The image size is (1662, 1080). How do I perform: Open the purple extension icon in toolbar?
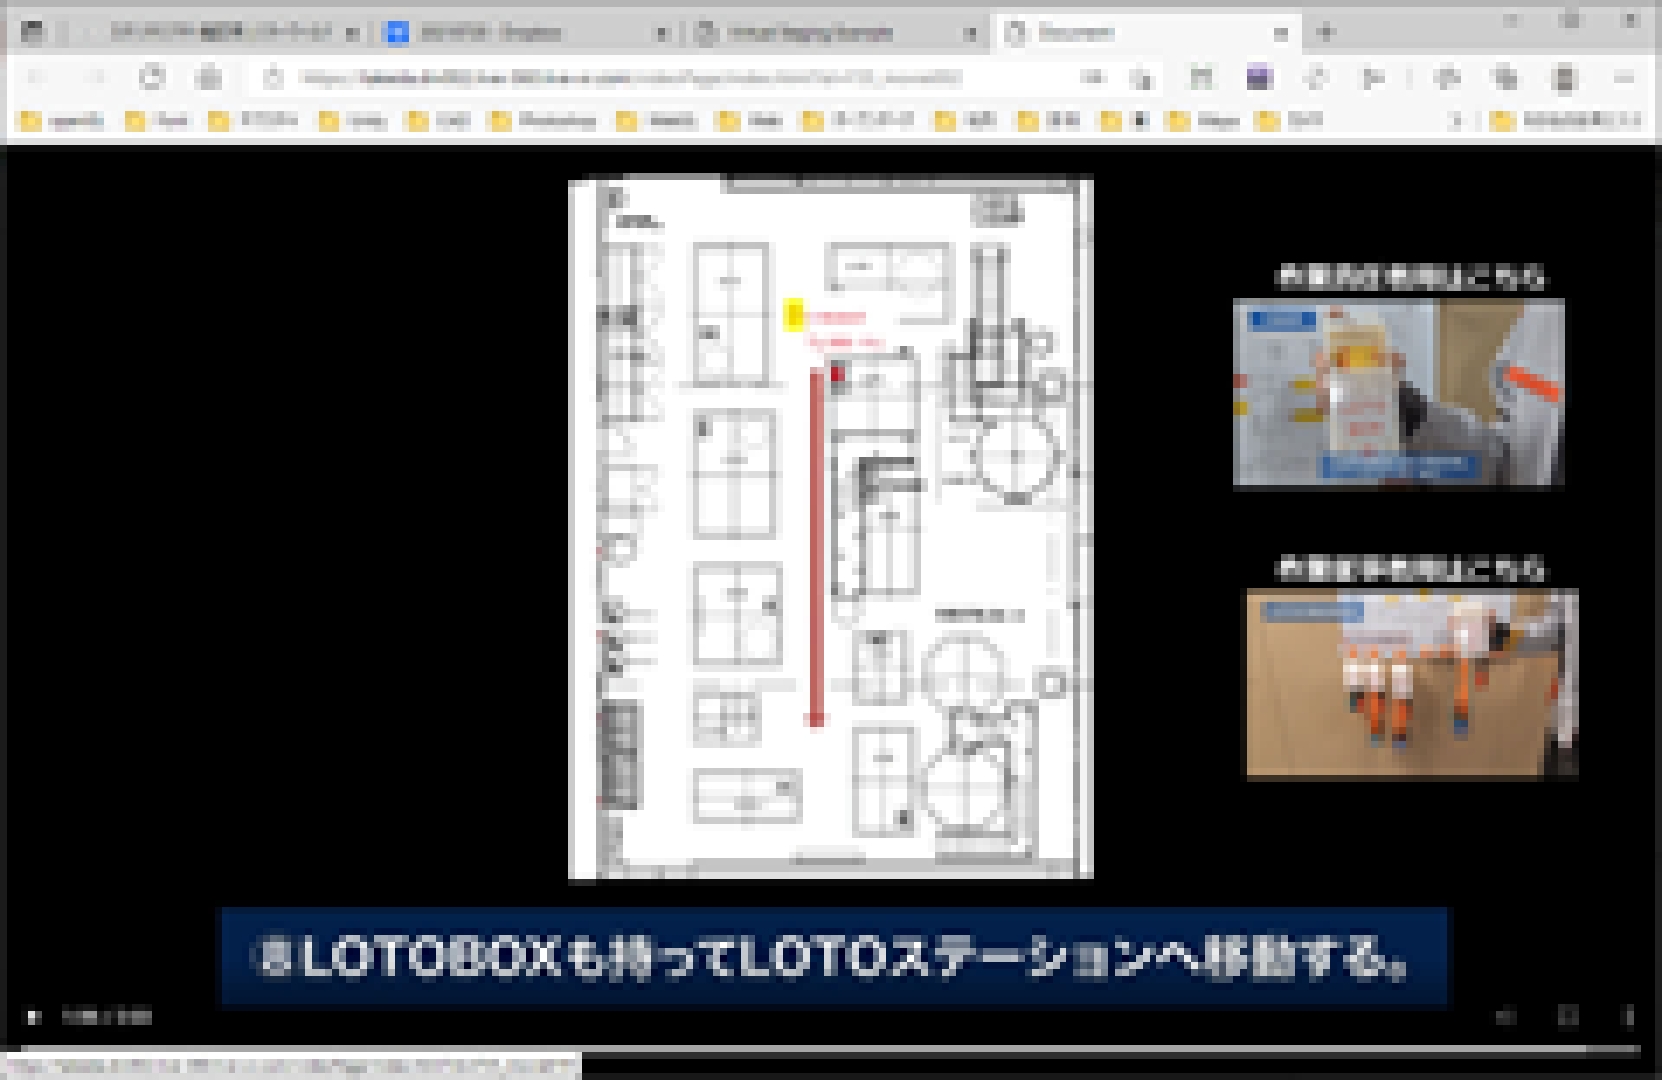(x=1259, y=78)
